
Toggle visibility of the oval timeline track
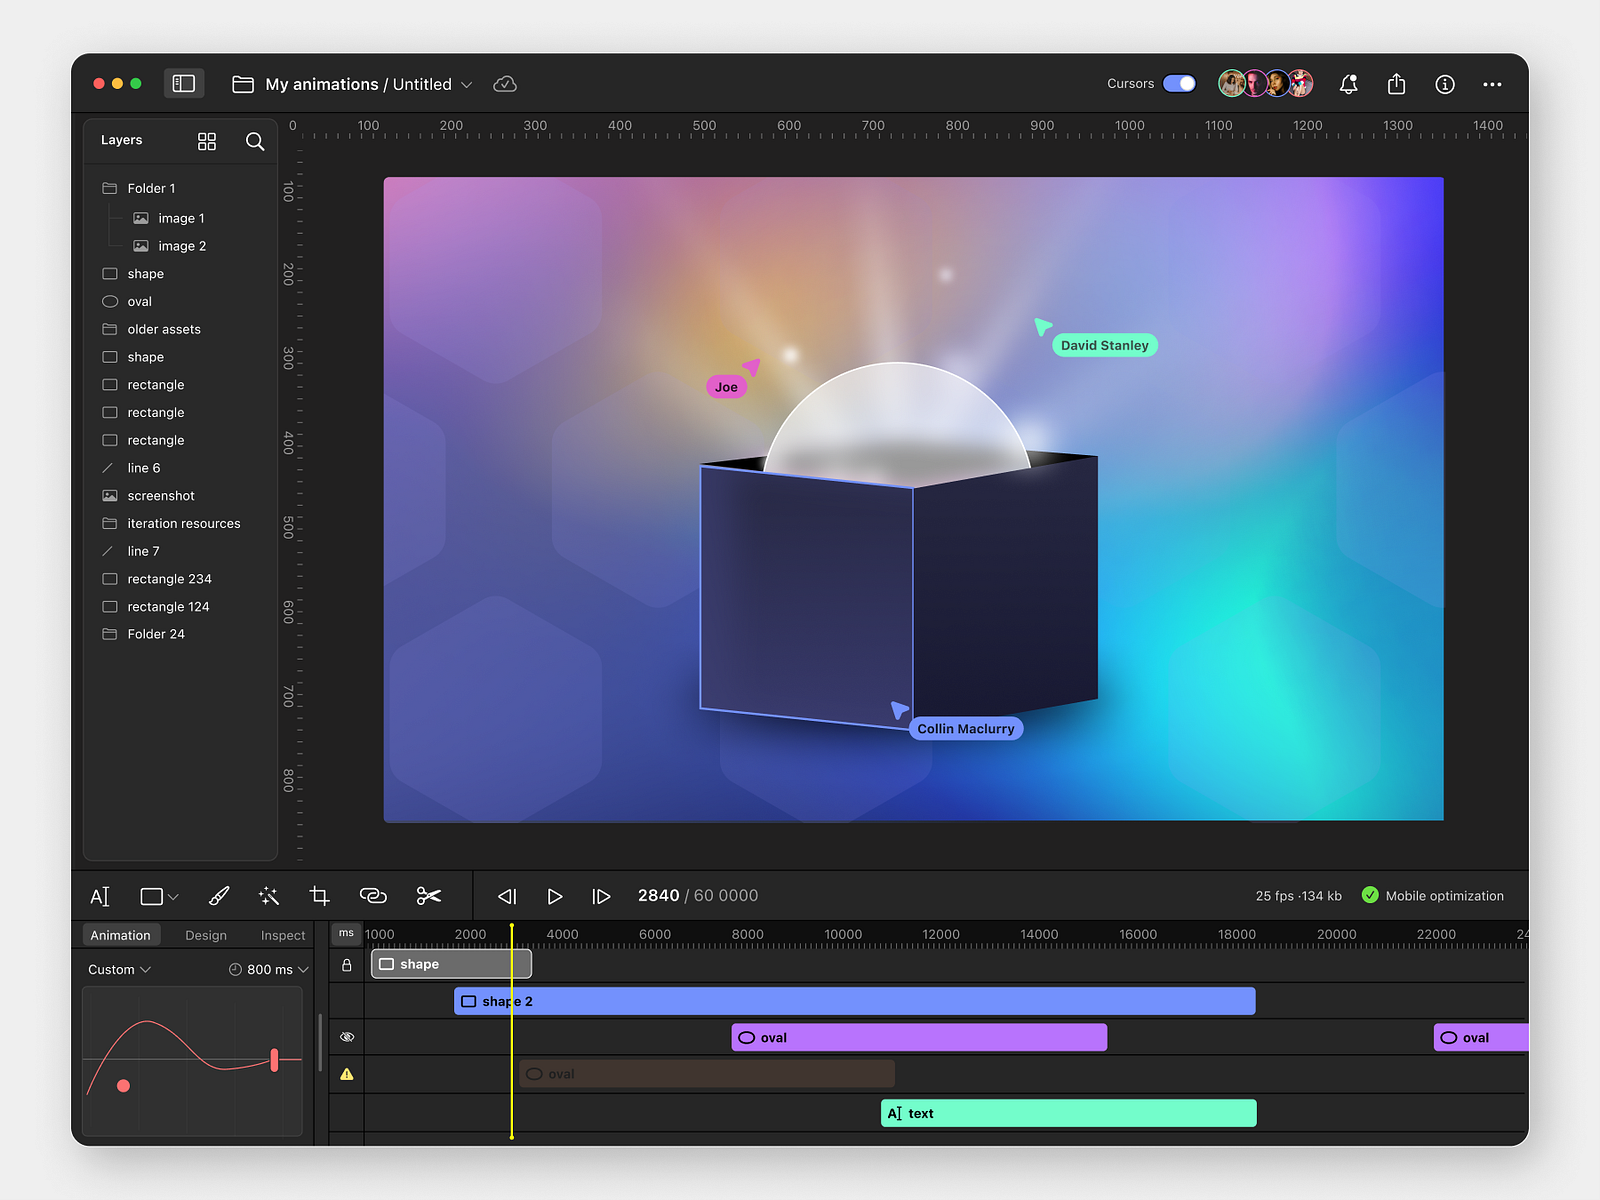pos(346,1037)
